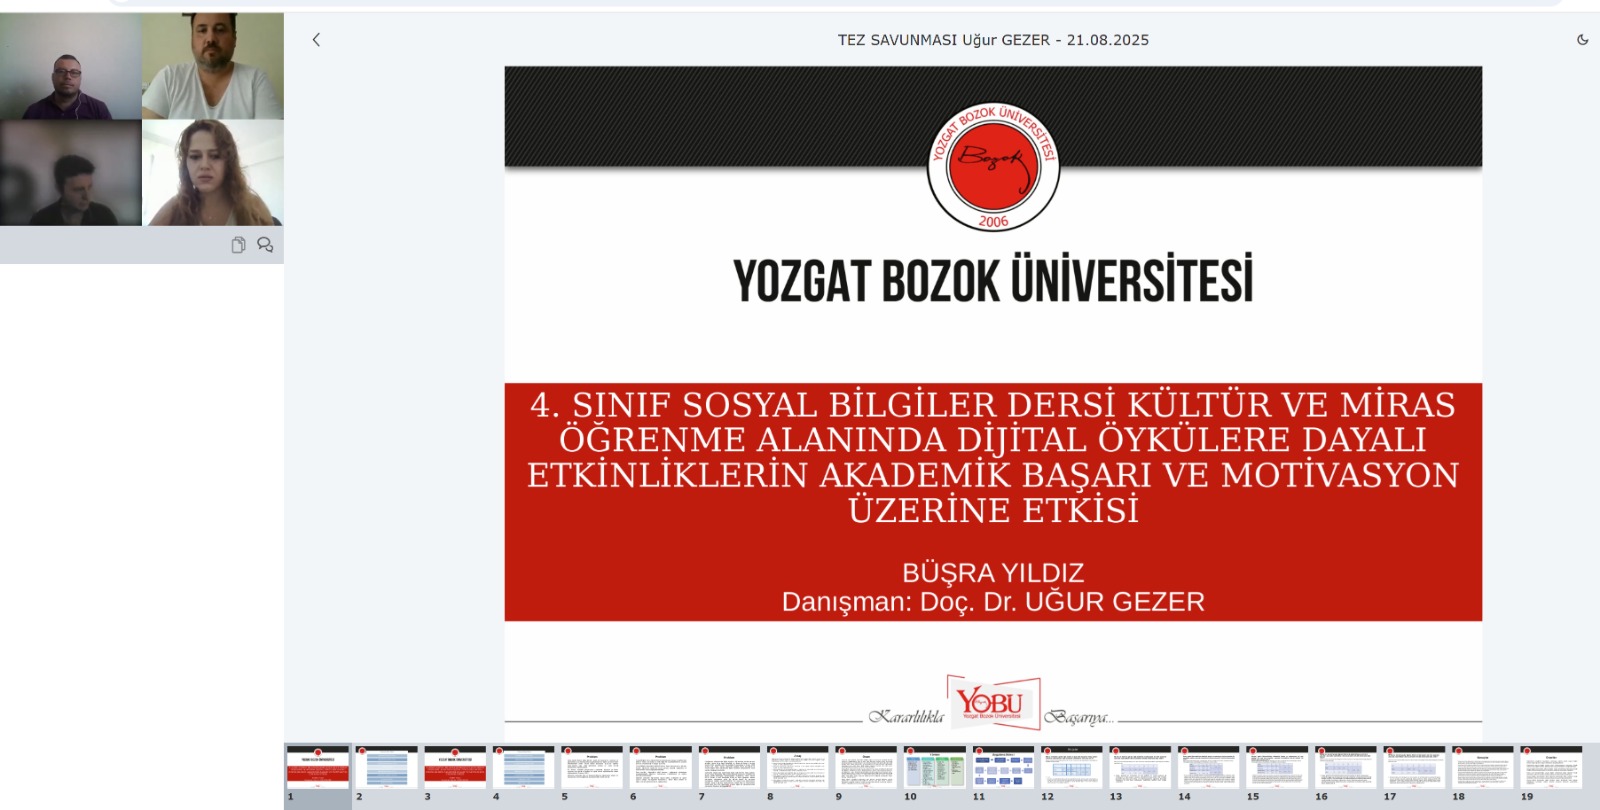Viewport: 1600px width, 810px height.
Task: Open slide thumbnail 8
Action: [x=797, y=768]
